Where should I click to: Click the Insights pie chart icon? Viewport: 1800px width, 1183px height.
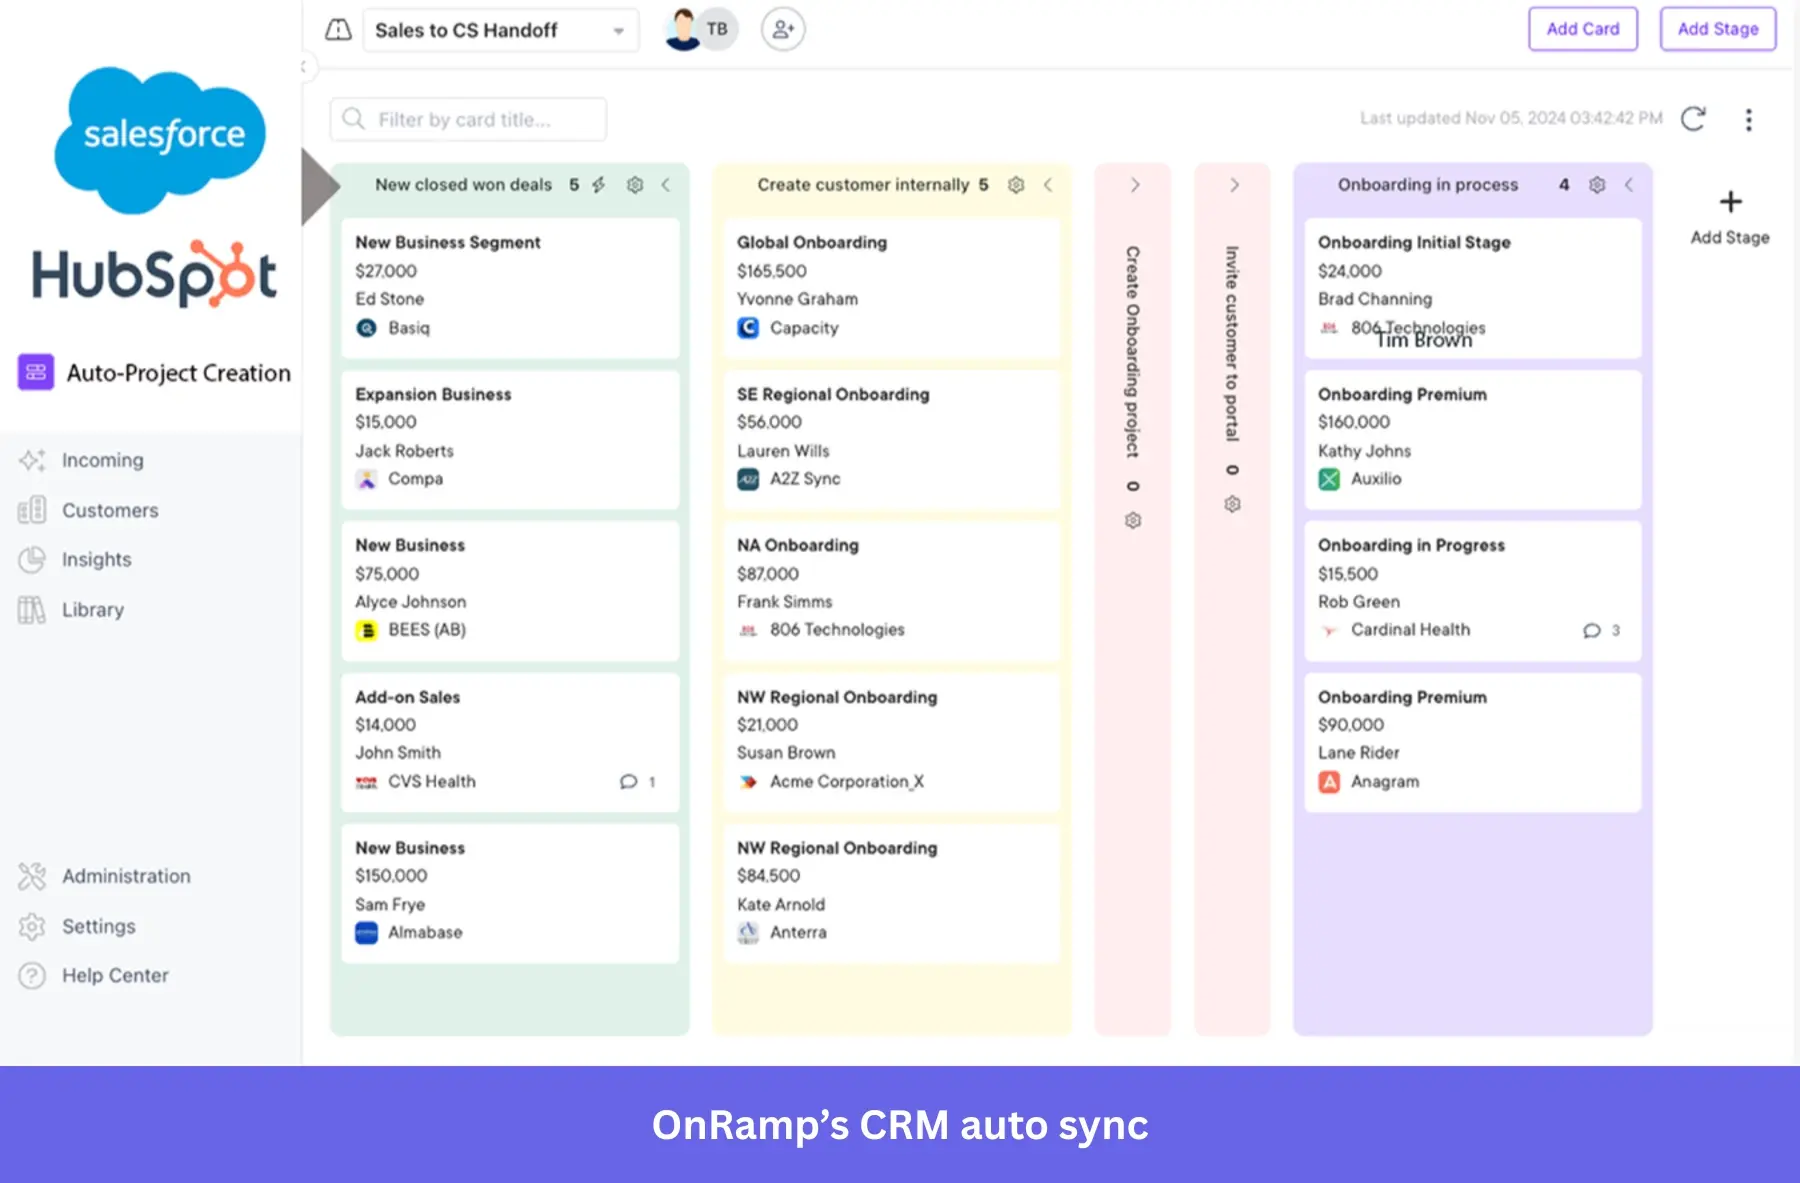click(x=32, y=559)
